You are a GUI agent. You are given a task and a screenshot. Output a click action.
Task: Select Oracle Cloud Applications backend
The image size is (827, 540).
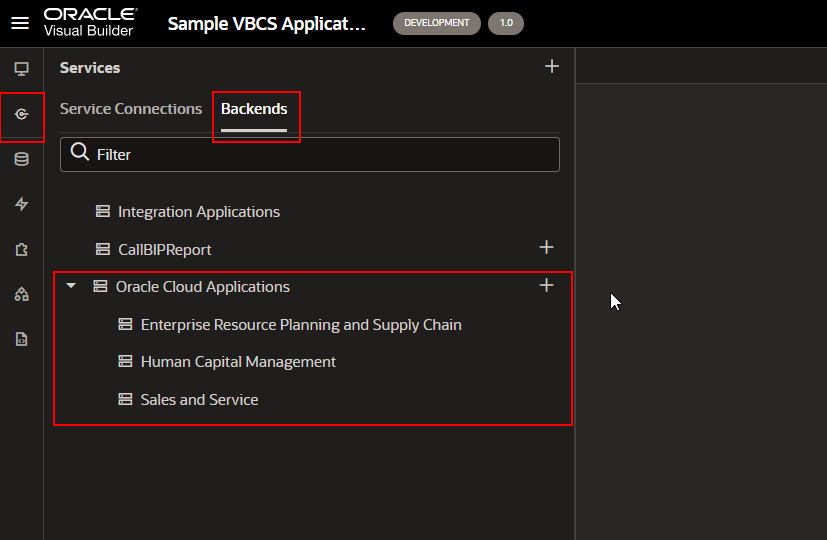coord(203,287)
